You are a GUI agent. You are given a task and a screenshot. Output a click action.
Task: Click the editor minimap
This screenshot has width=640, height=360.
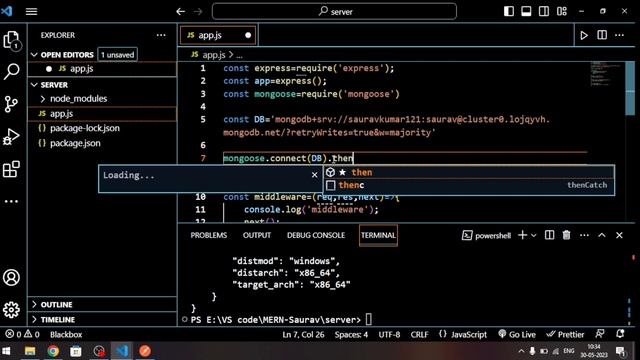606,74
